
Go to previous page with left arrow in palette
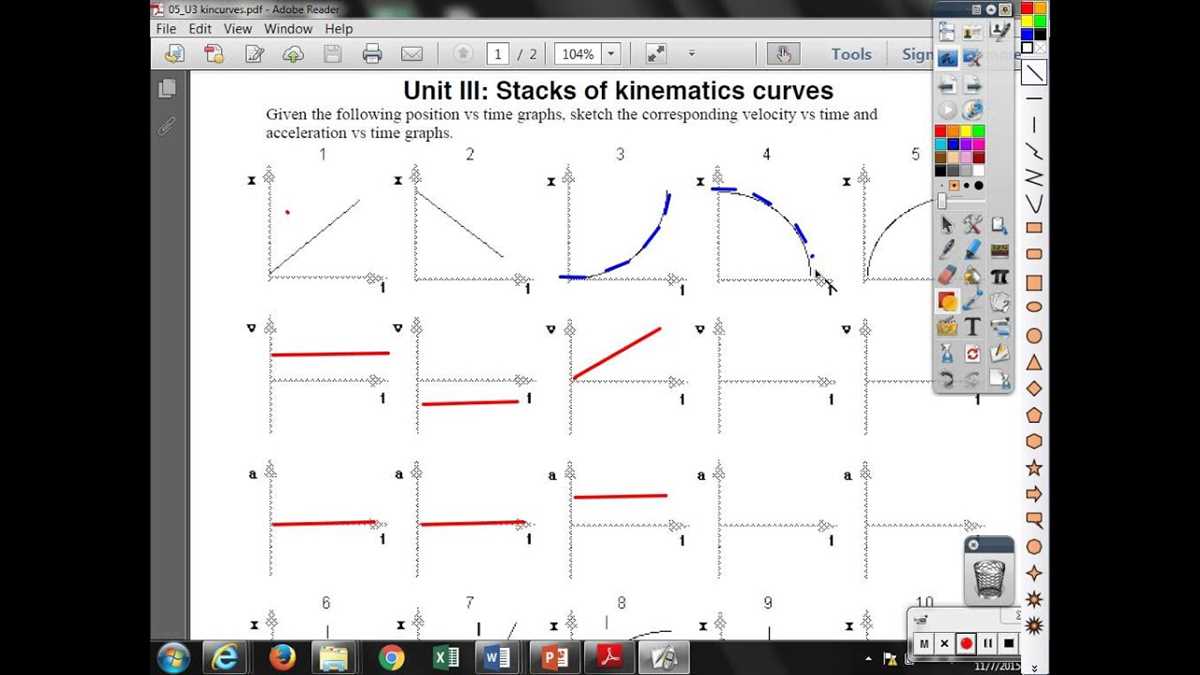946,85
